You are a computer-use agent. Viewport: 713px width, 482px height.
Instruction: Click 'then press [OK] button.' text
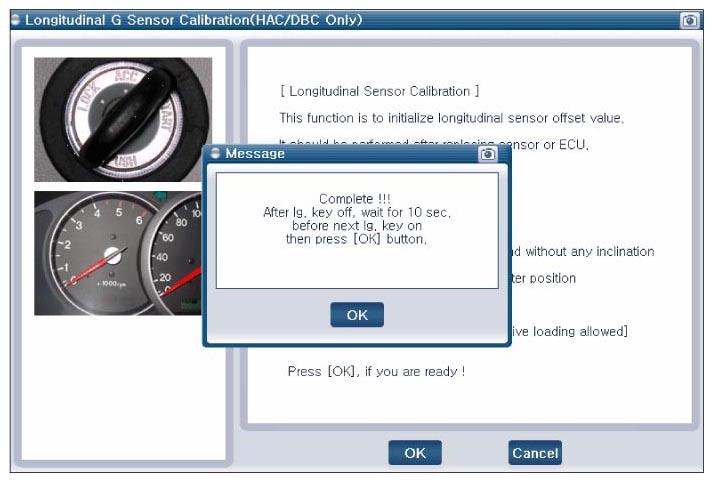(x=356, y=239)
